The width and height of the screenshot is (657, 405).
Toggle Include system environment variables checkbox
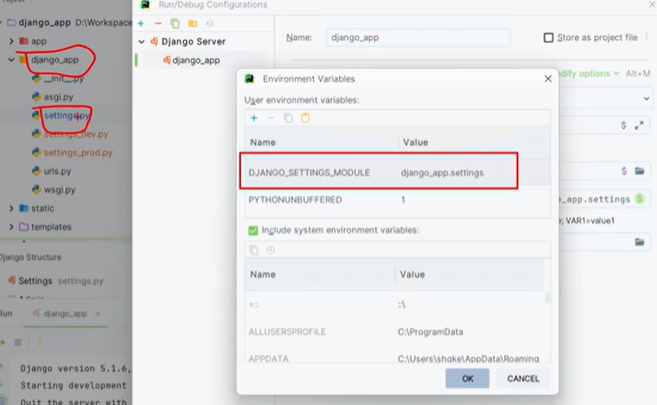(x=253, y=230)
